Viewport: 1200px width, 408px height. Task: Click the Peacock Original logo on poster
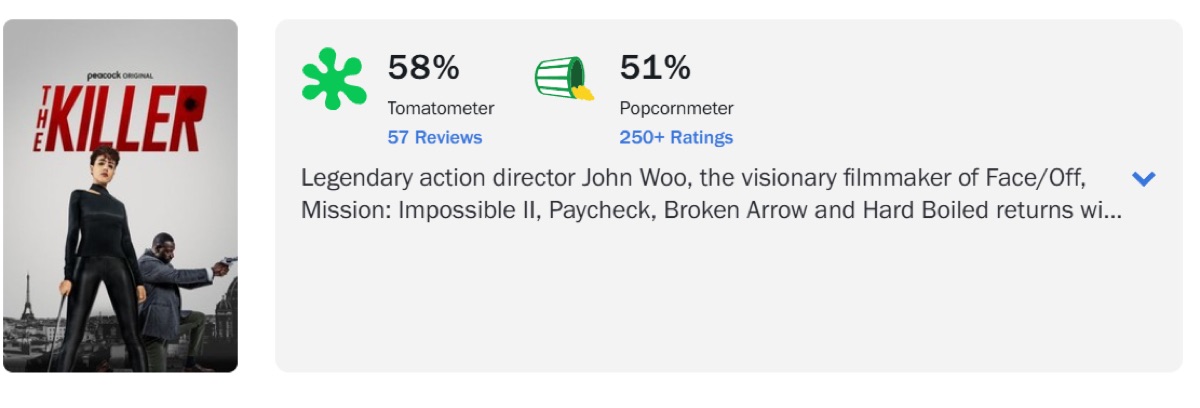pyautogui.click(x=120, y=74)
